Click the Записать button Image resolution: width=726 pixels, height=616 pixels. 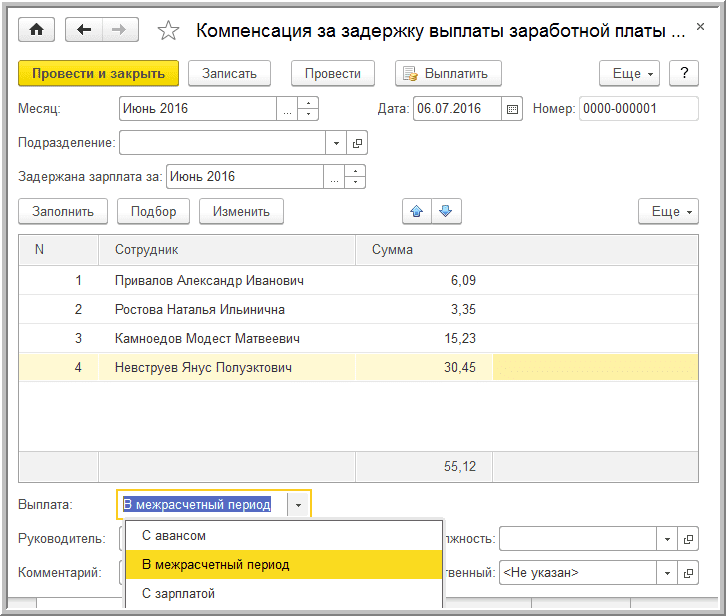click(x=229, y=73)
